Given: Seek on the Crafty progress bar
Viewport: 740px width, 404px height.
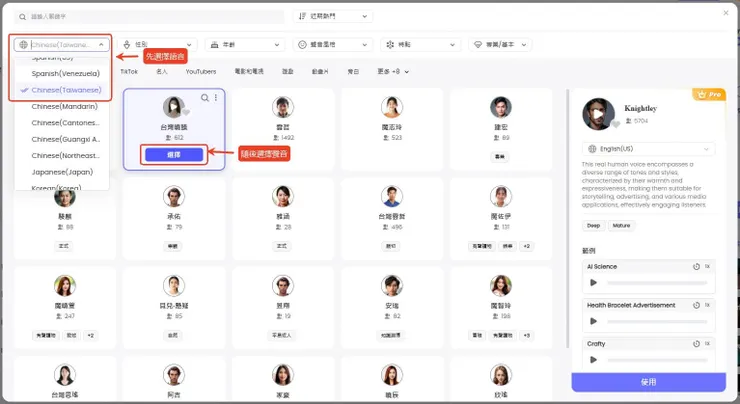Looking at the screenshot, I should click(x=657, y=360).
